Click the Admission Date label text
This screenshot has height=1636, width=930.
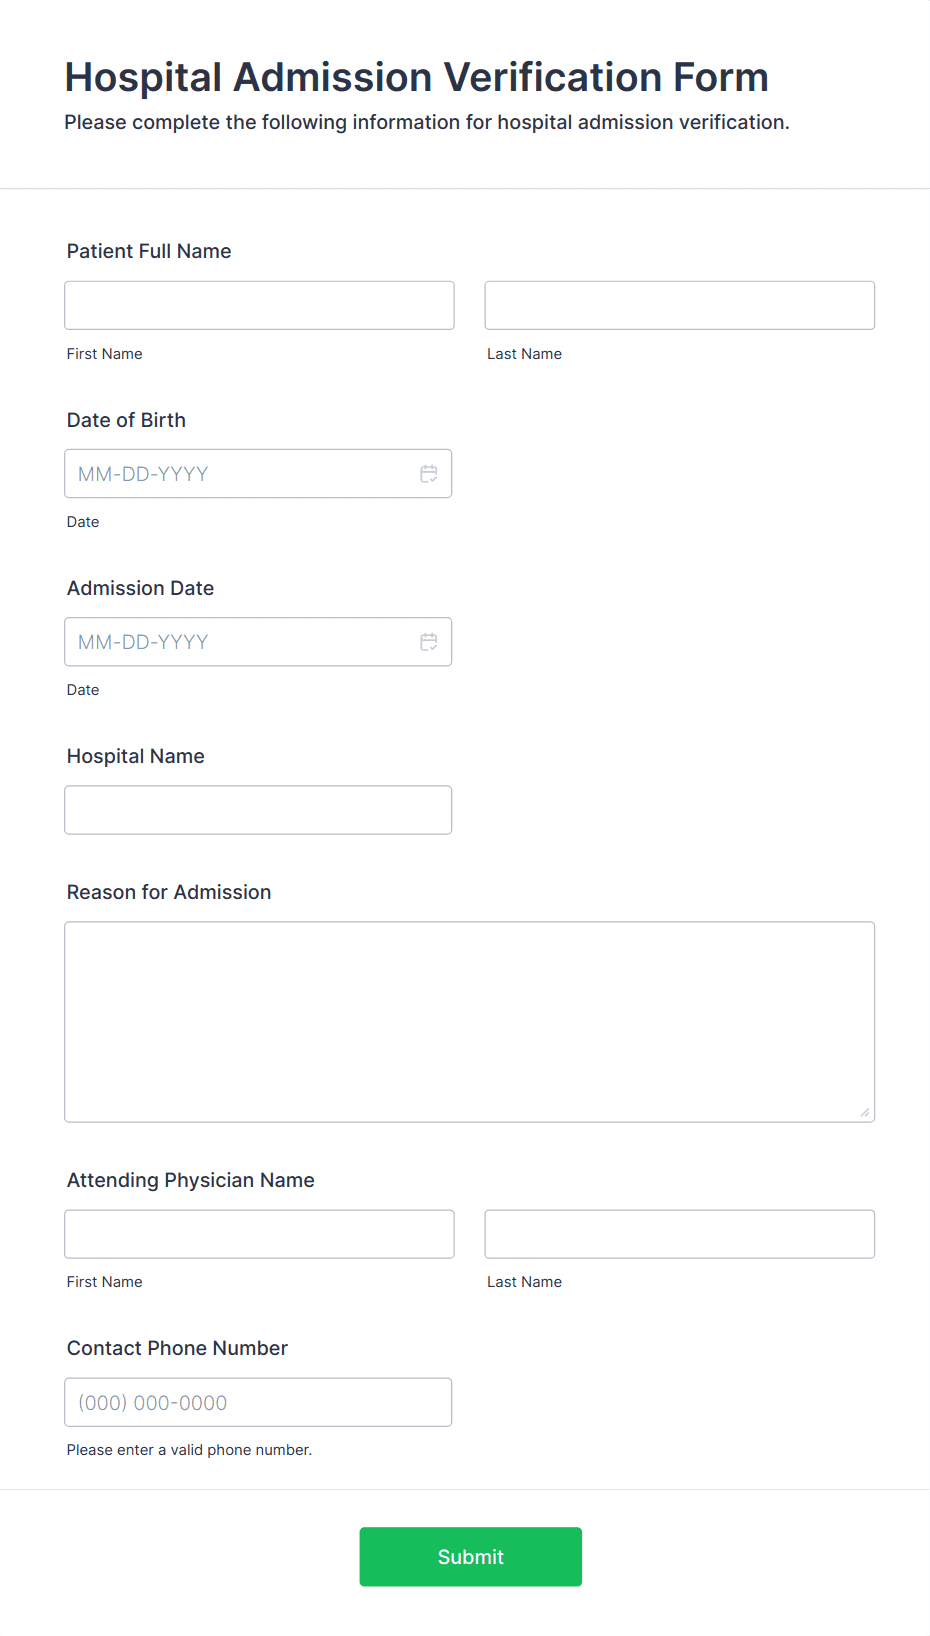[140, 588]
